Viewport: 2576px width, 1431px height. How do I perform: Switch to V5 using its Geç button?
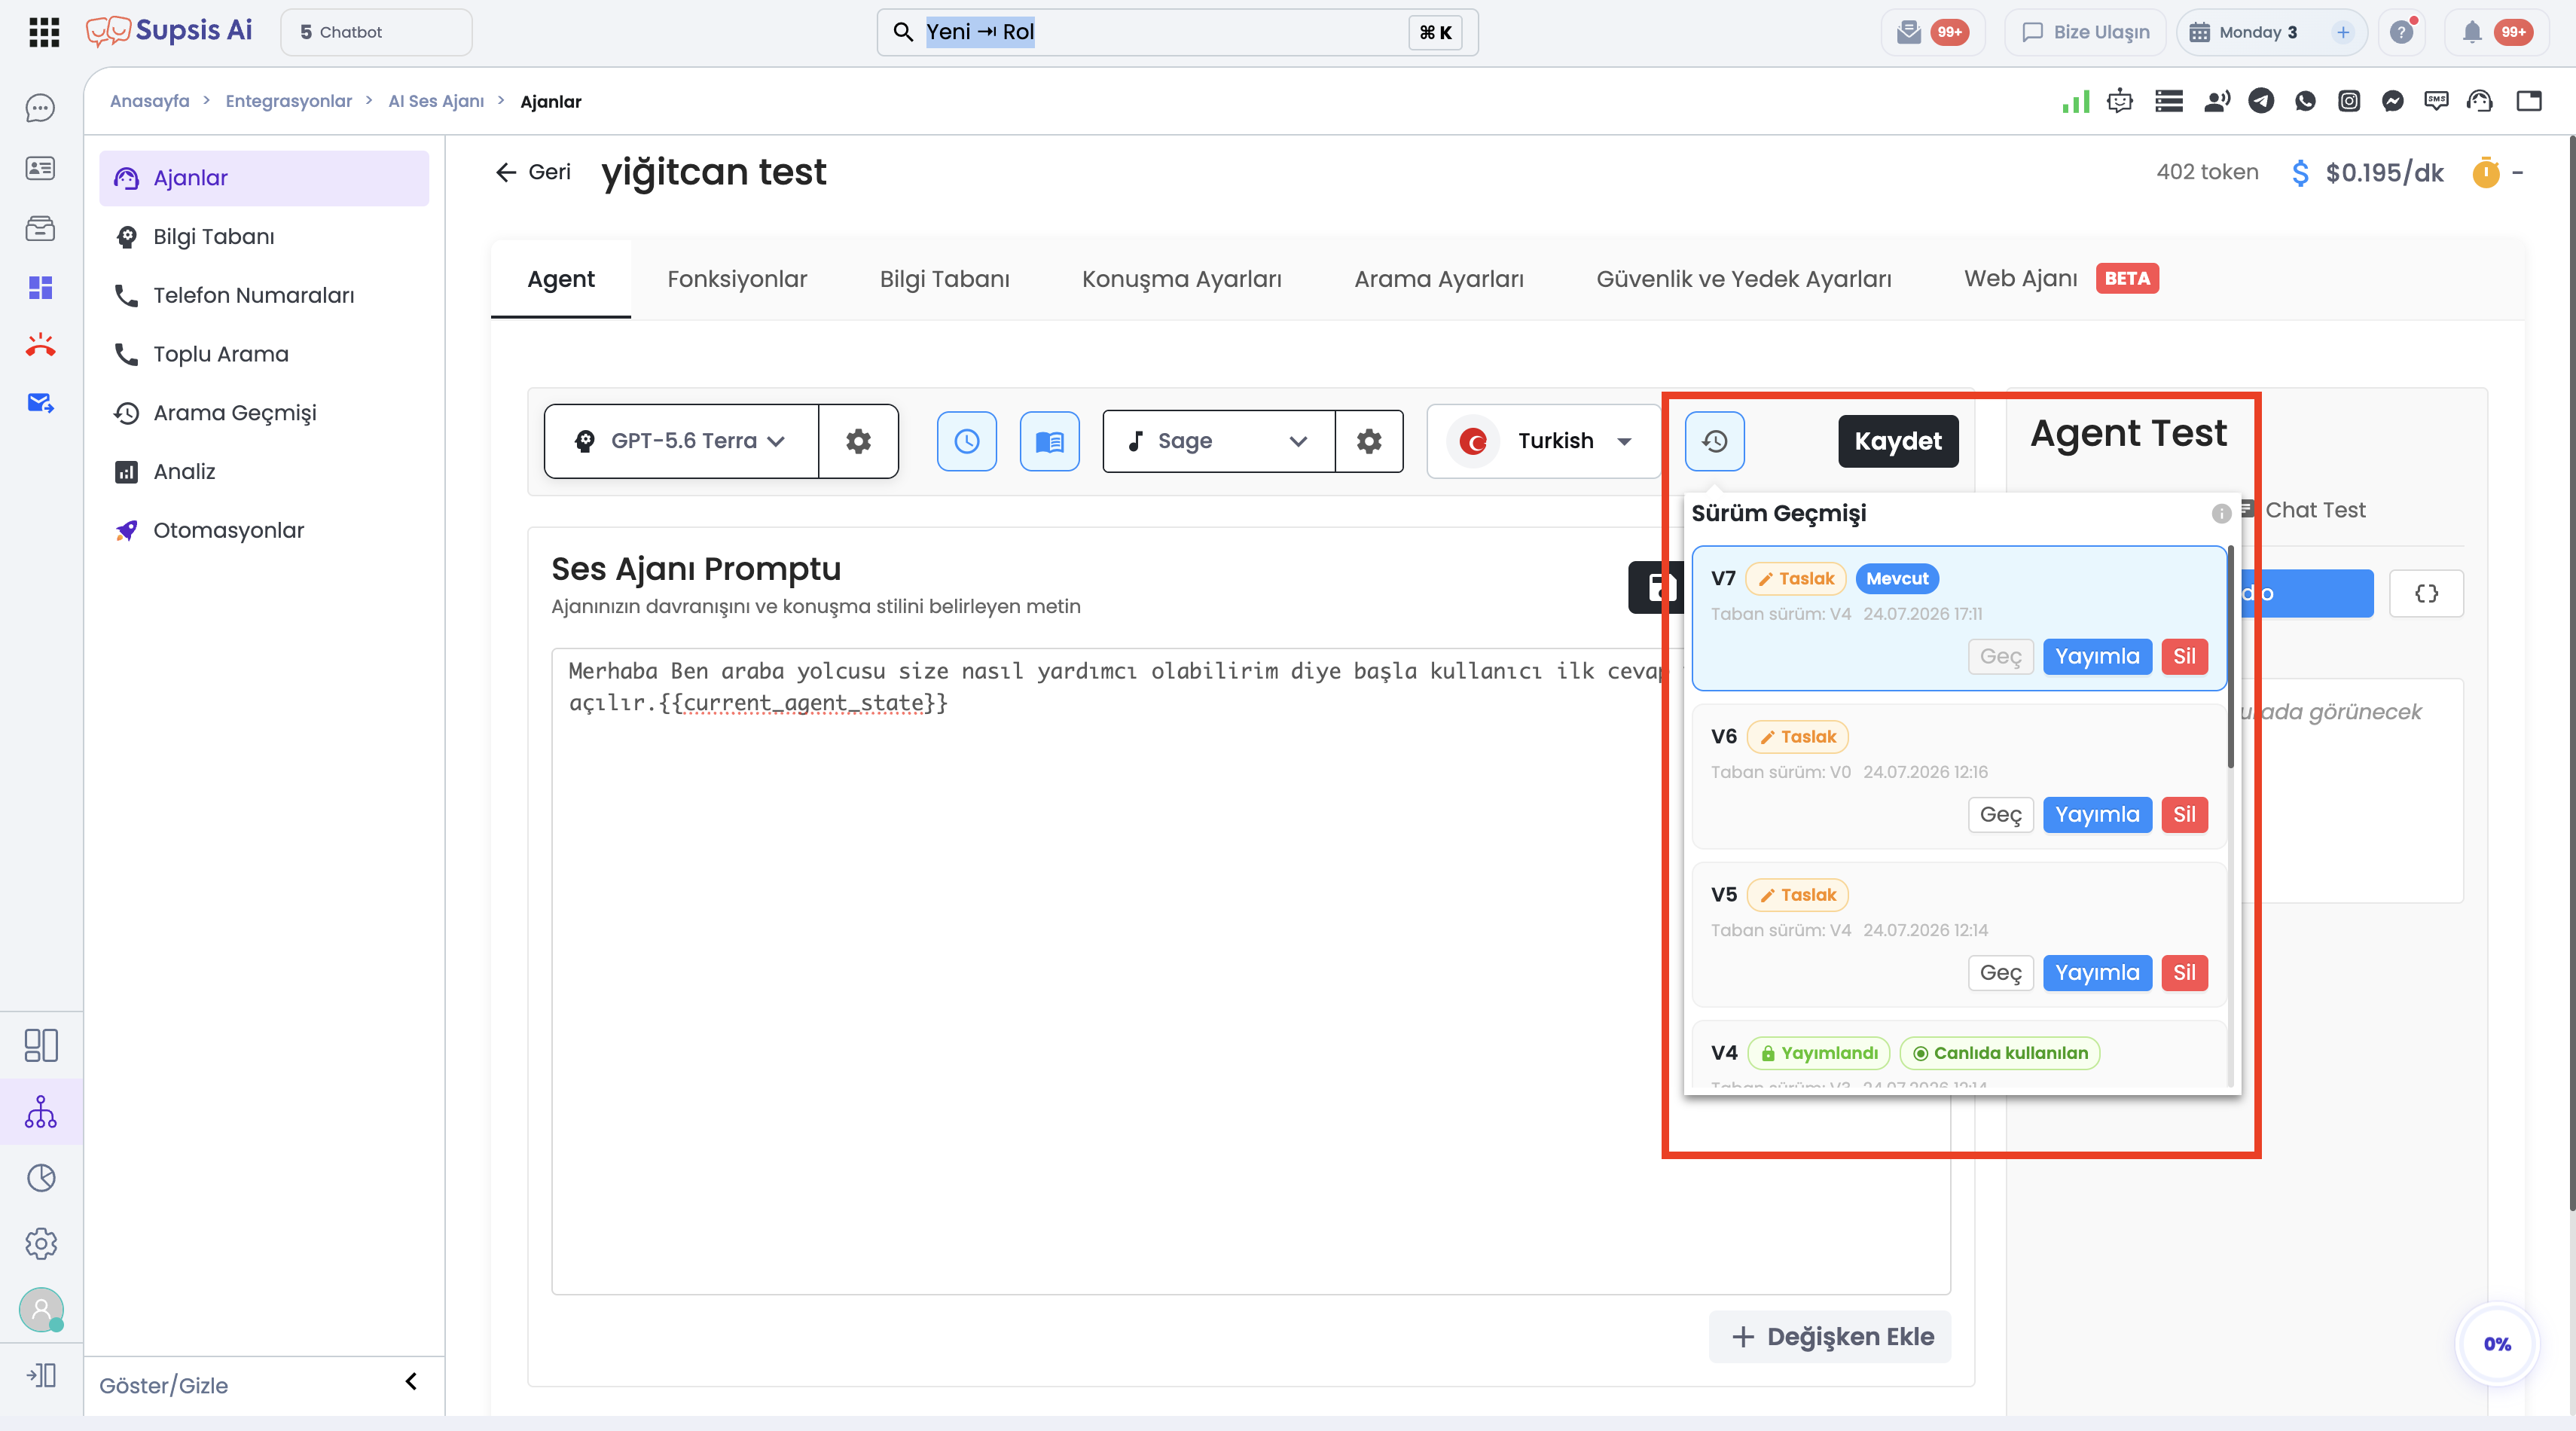[x=2000, y=973]
